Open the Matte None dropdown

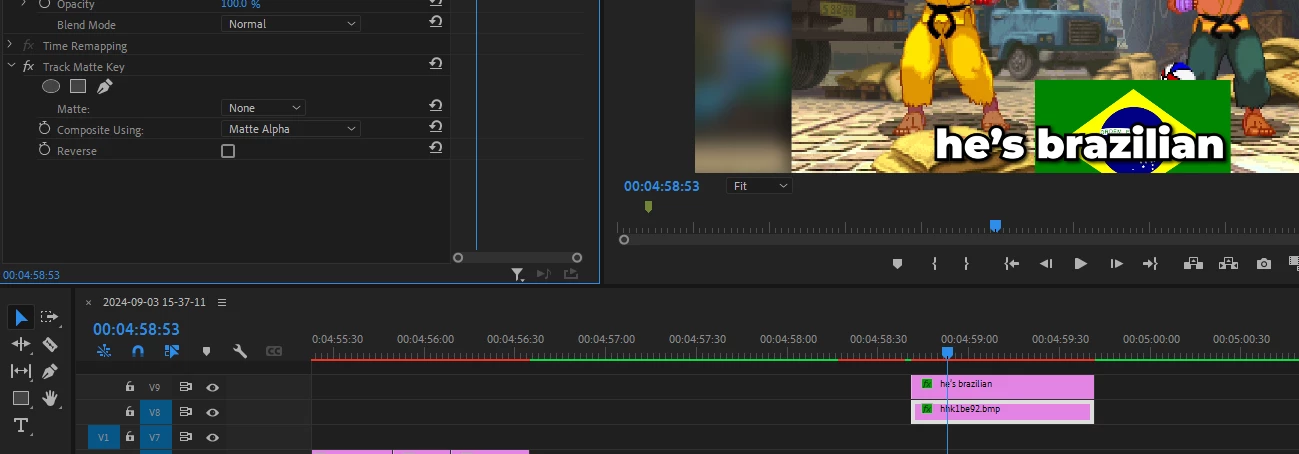[263, 108]
